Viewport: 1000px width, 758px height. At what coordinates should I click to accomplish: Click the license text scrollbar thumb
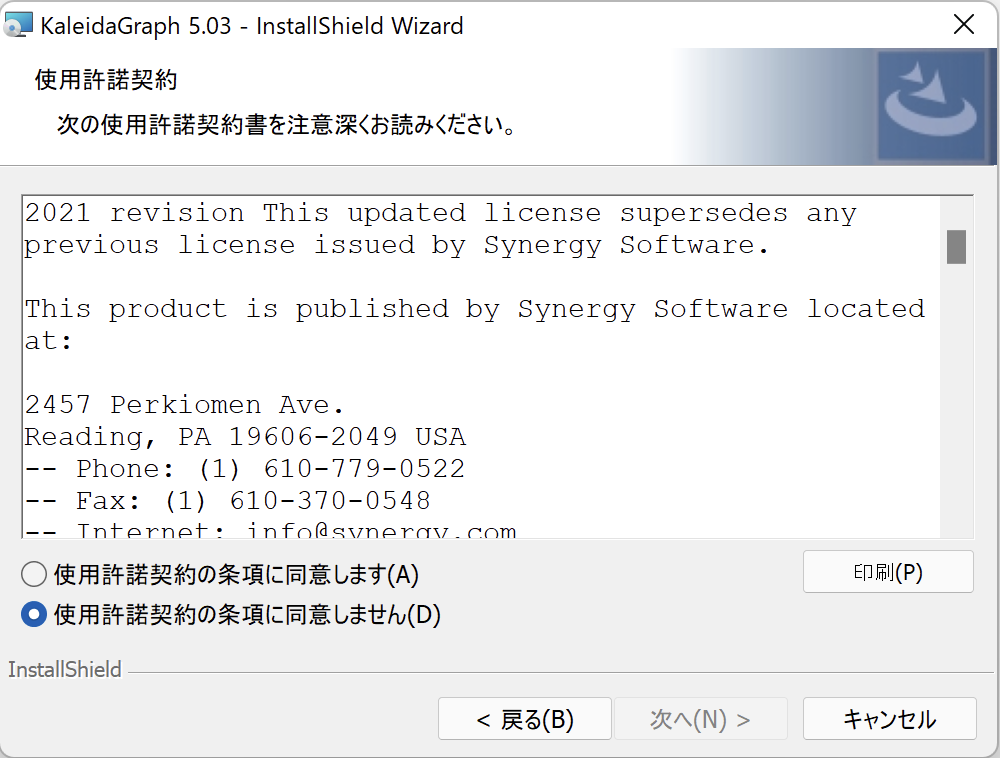(x=956, y=246)
